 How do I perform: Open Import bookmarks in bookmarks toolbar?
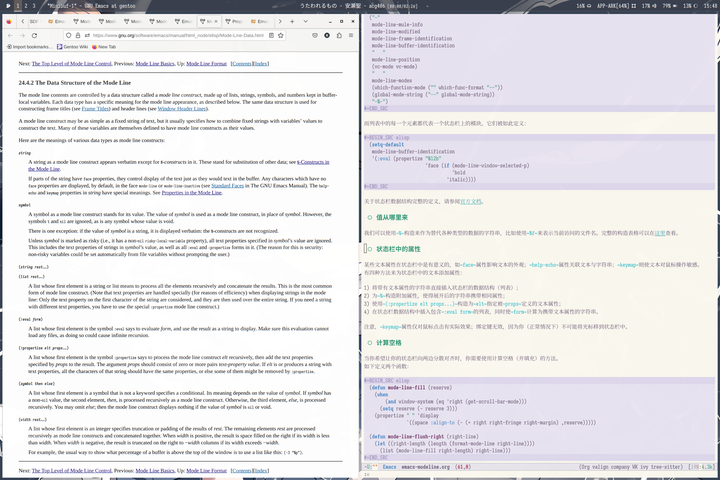[x=29, y=46]
